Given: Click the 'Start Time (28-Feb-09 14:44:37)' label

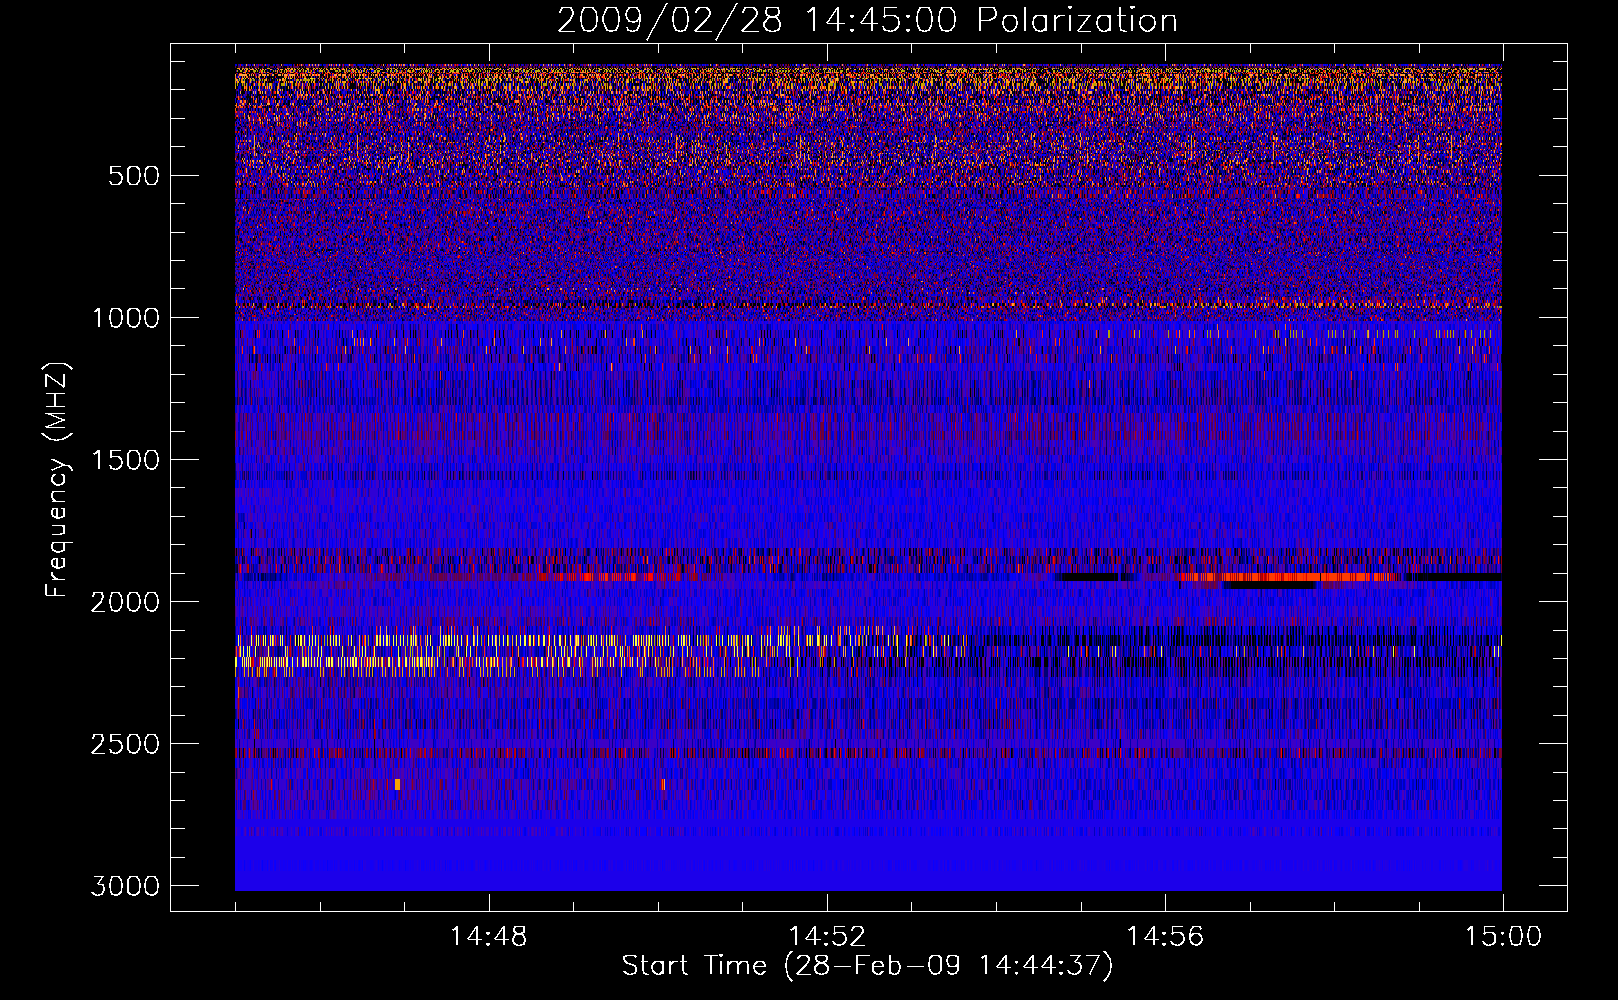Looking at the screenshot, I should (867, 966).
